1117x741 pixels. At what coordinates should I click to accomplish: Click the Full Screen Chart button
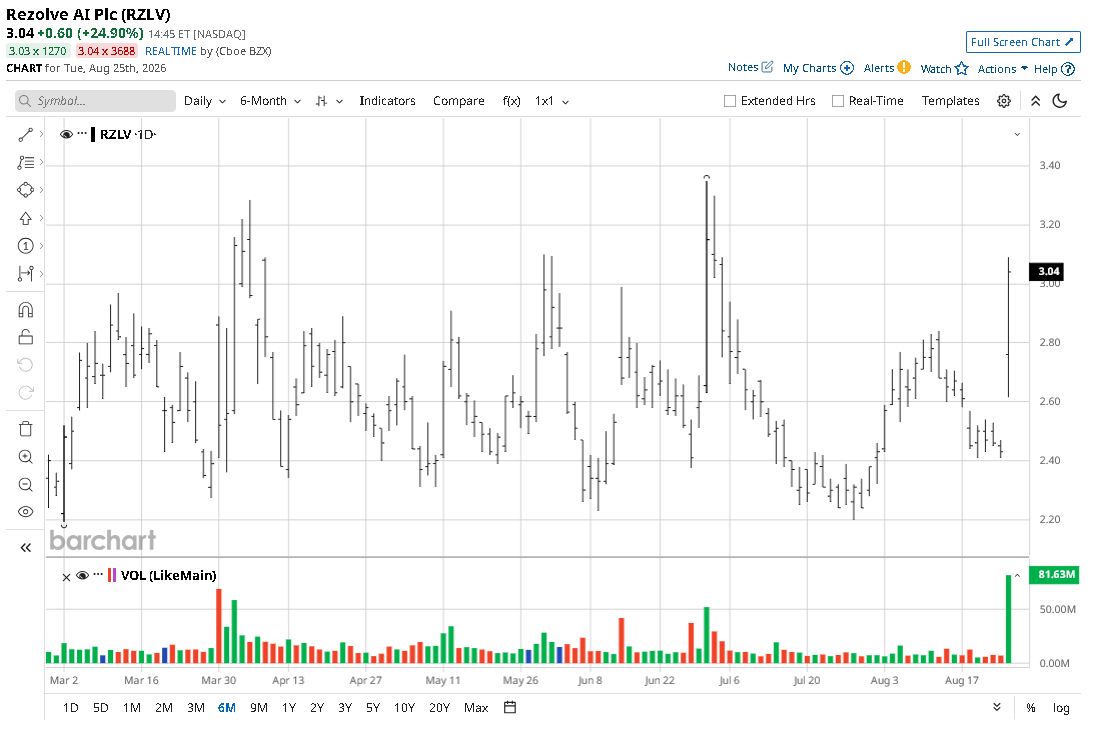click(1023, 42)
